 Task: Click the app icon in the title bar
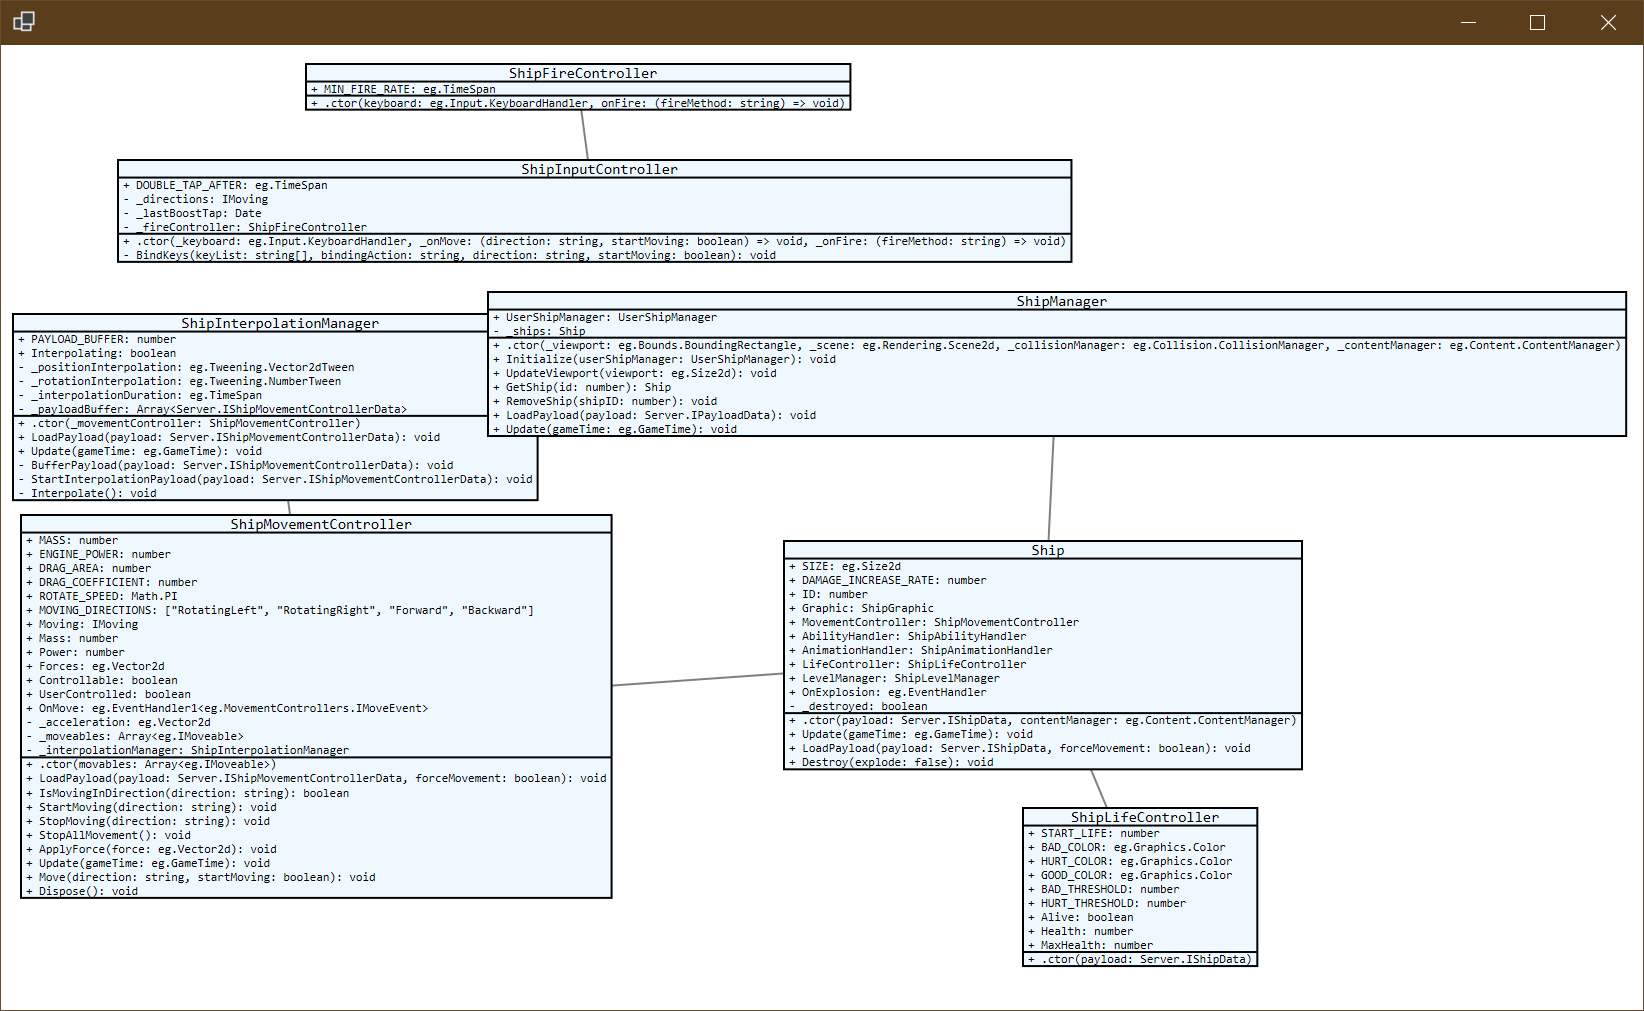coord(24,22)
